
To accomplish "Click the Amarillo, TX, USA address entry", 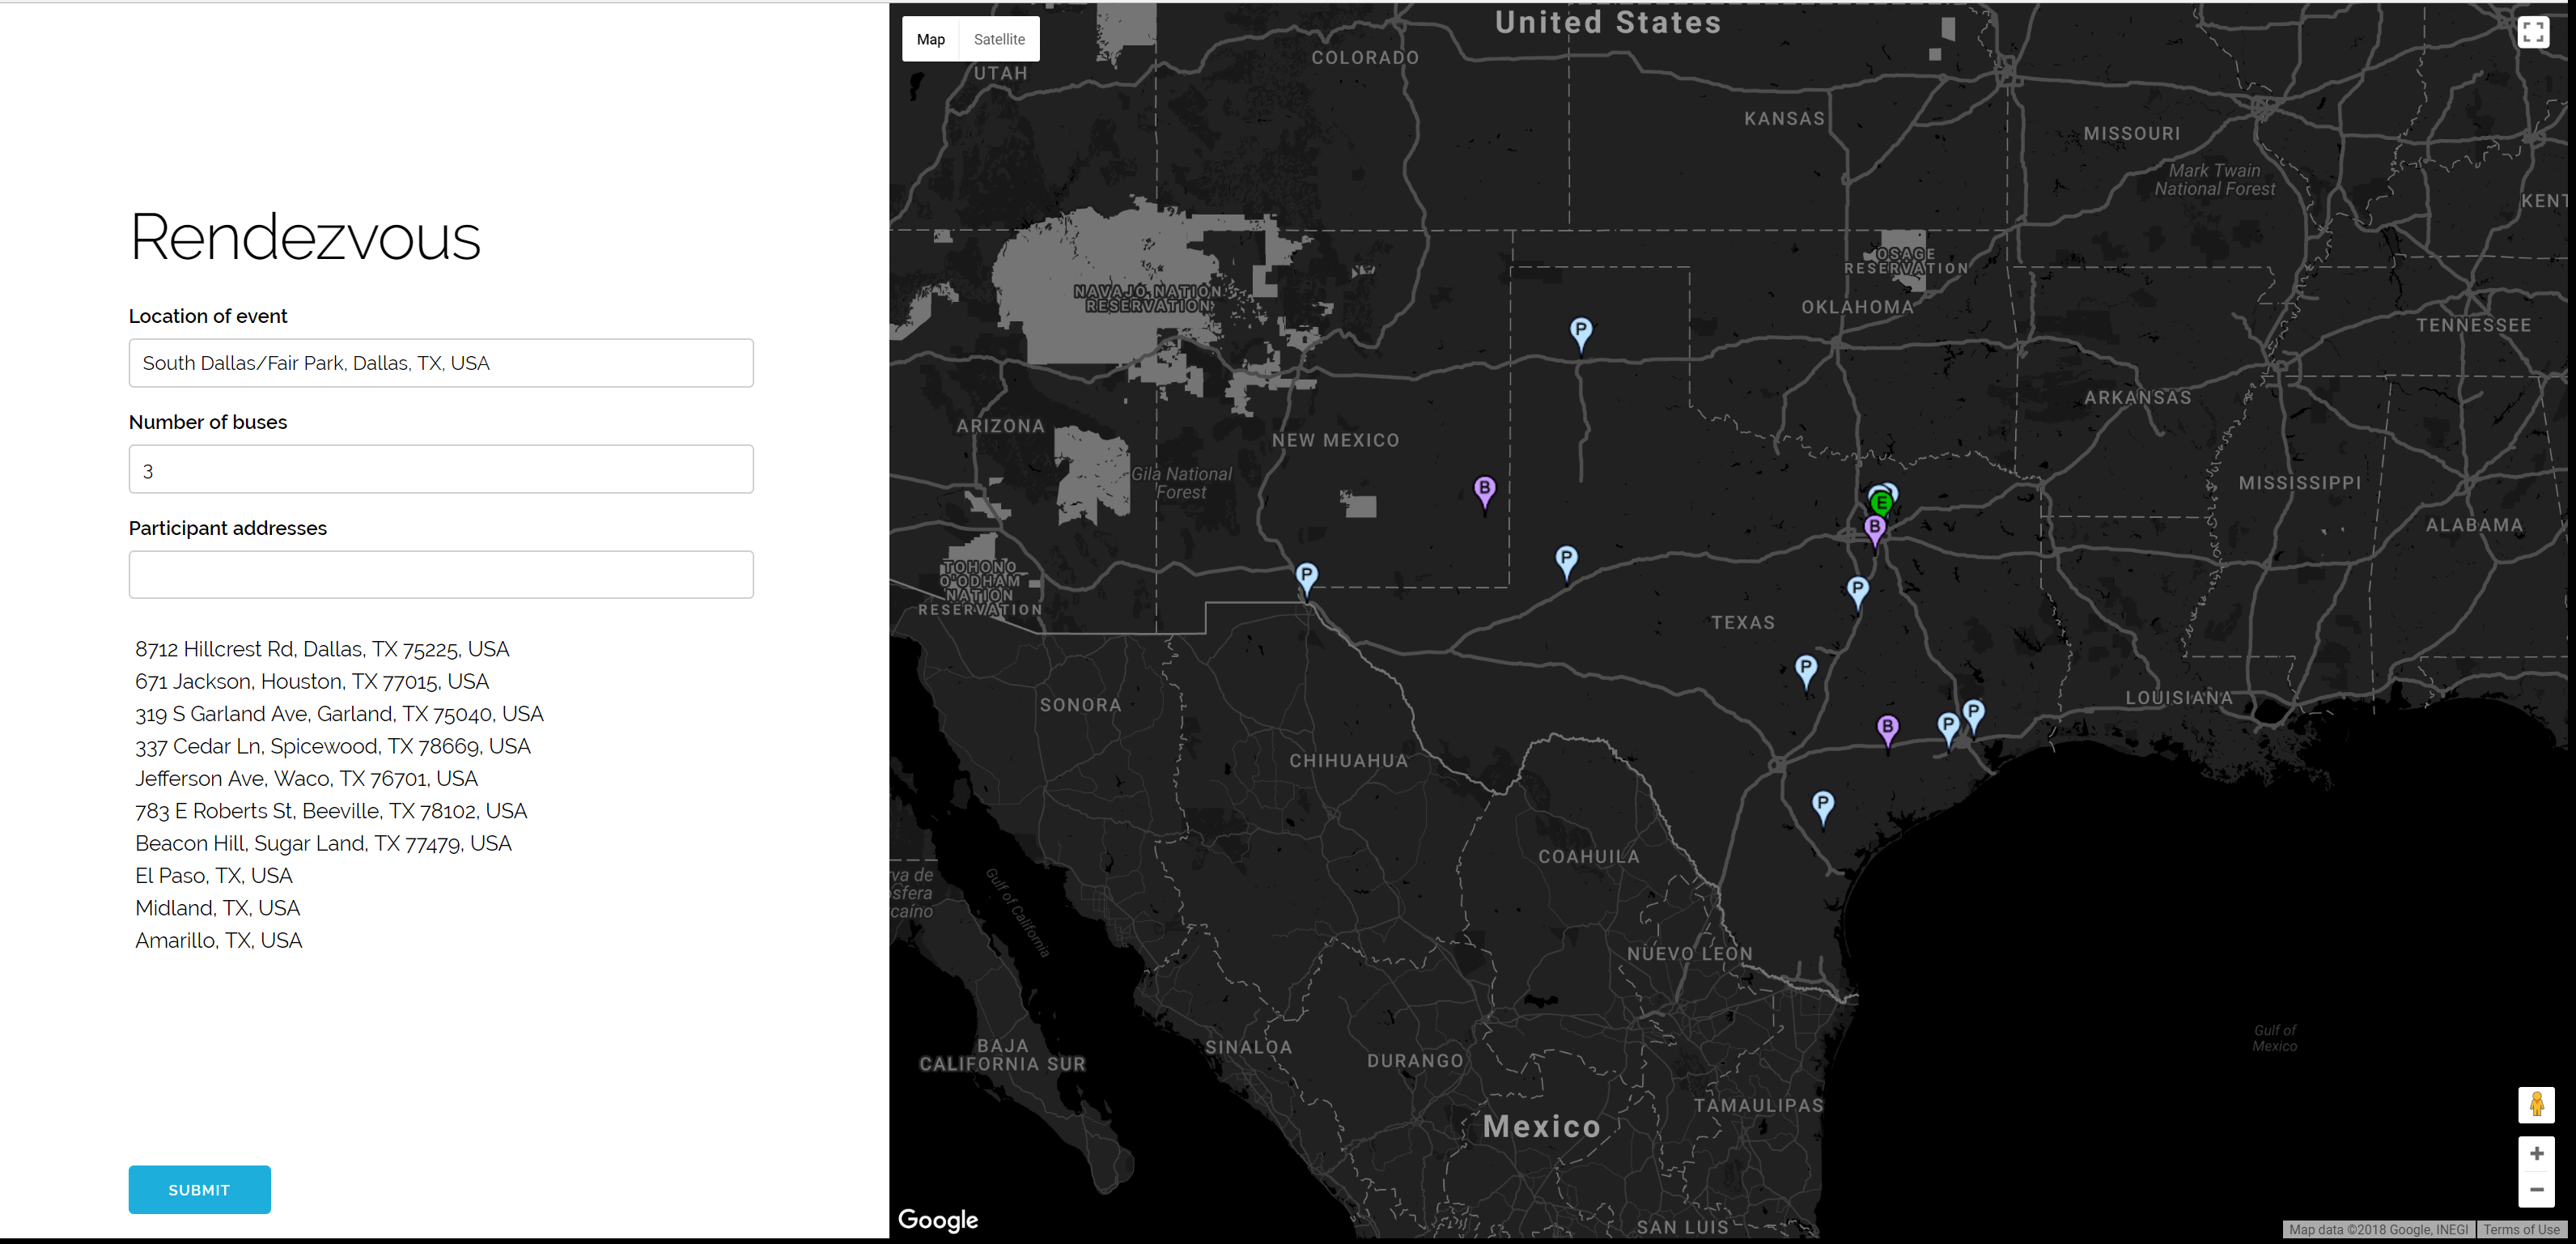I will [x=218, y=940].
